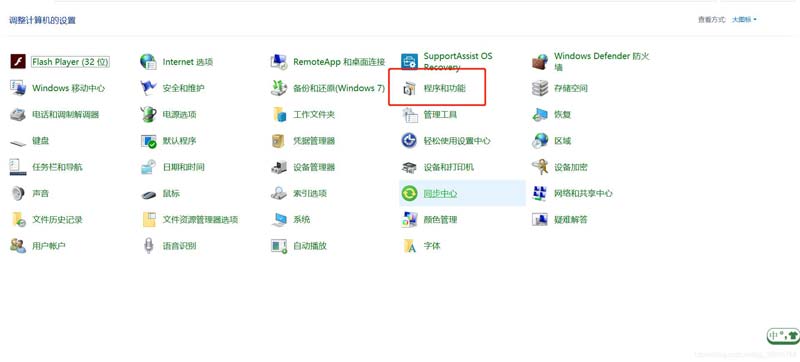Open 设备加密 link
The image size is (800, 362).
tap(571, 167)
